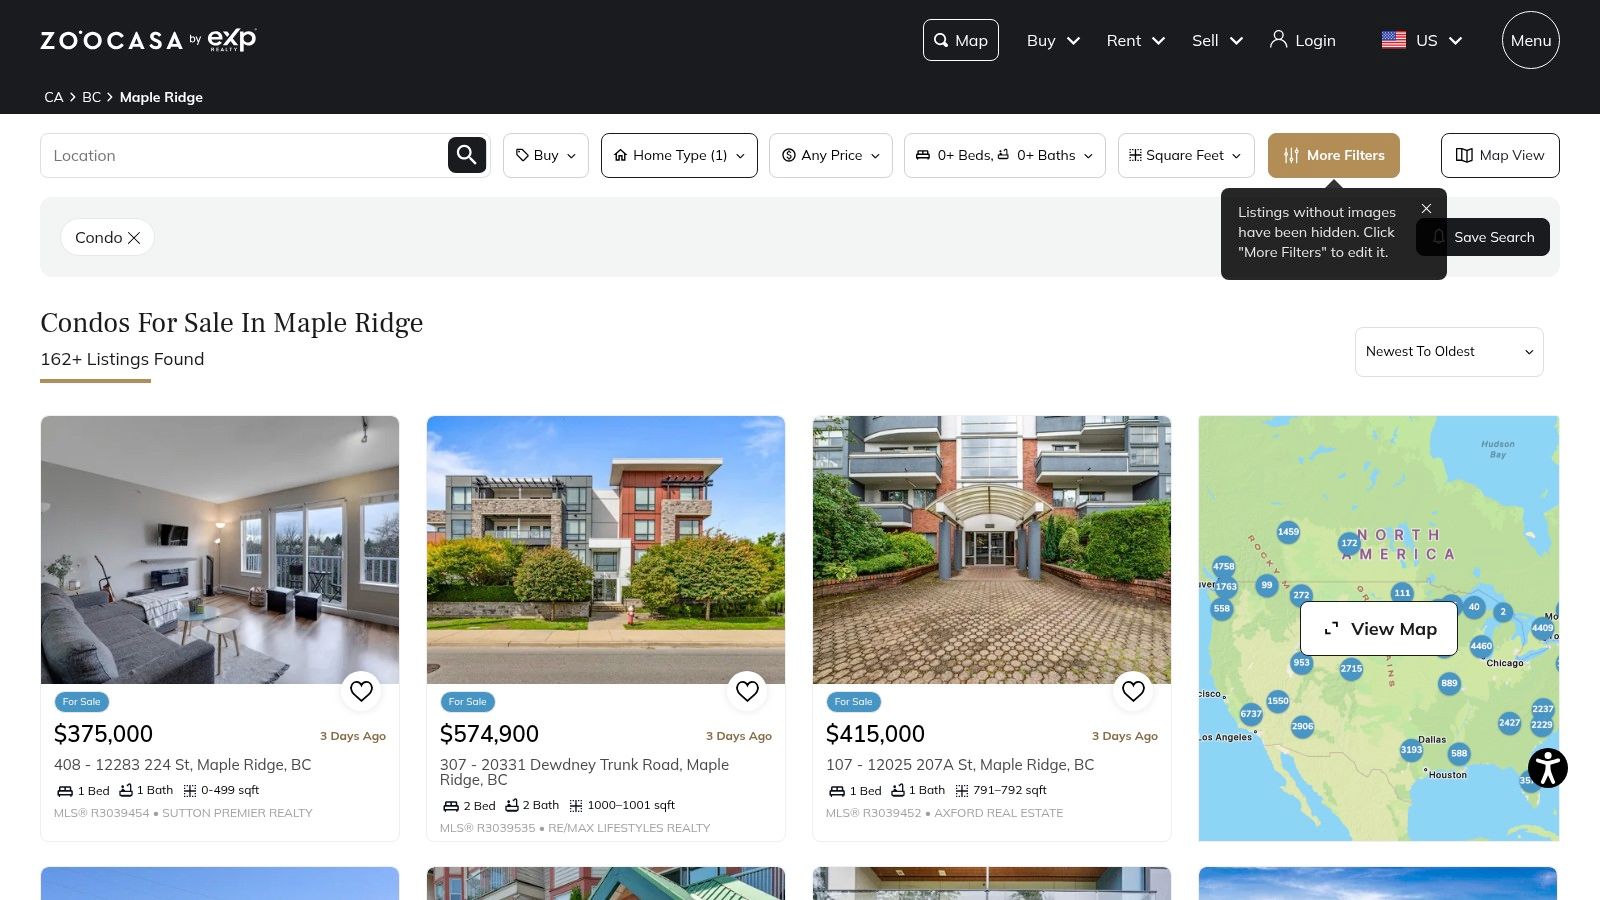The width and height of the screenshot is (1600, 900).
Task: Open the round Menu button
Action: pyautogui.click(x=1531, y=40)
